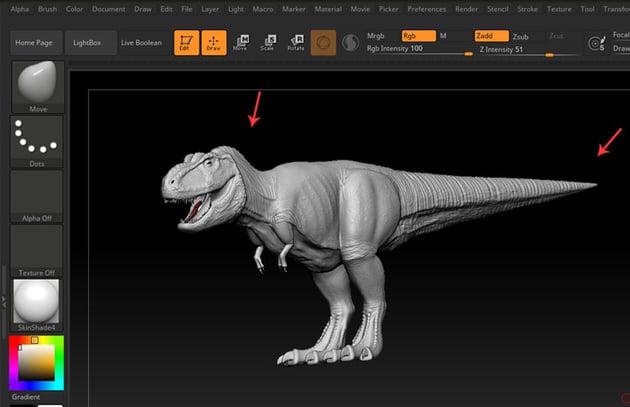
Task: Open the Brush menu
Action: (x=47, y=9)
